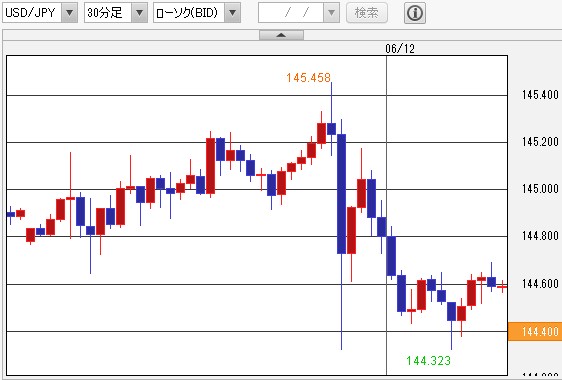562x380 pixels.
Task: Click the 145.458 high price label
Action: 308,77
